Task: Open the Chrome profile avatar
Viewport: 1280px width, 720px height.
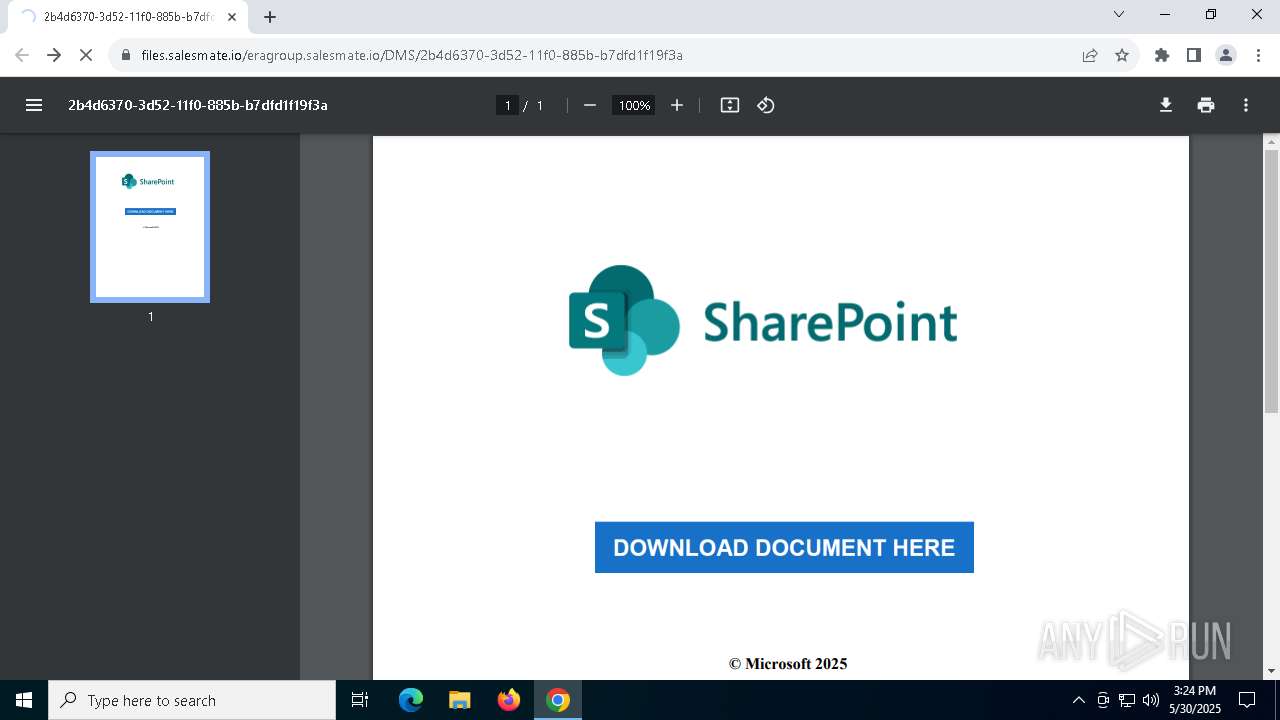Action: coord(1226,55)
